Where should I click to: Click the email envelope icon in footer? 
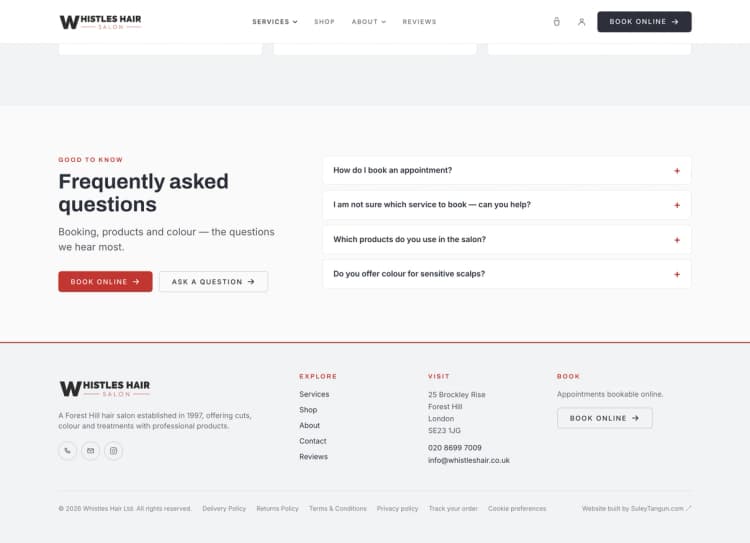point(90,451)
